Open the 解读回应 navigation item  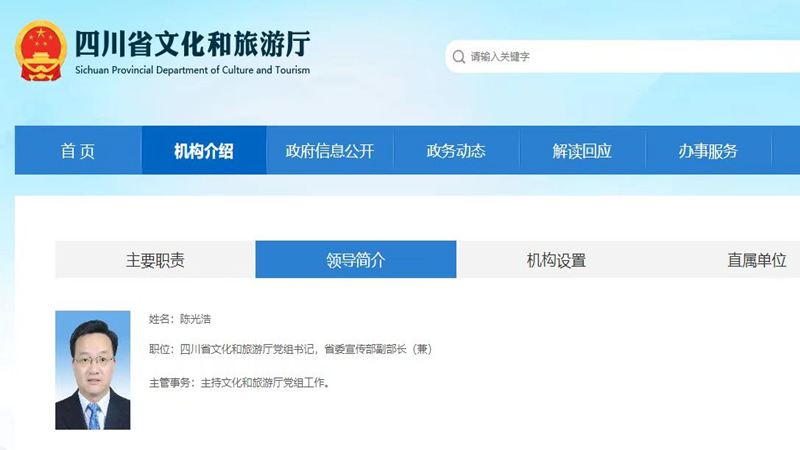click(582, 151)
